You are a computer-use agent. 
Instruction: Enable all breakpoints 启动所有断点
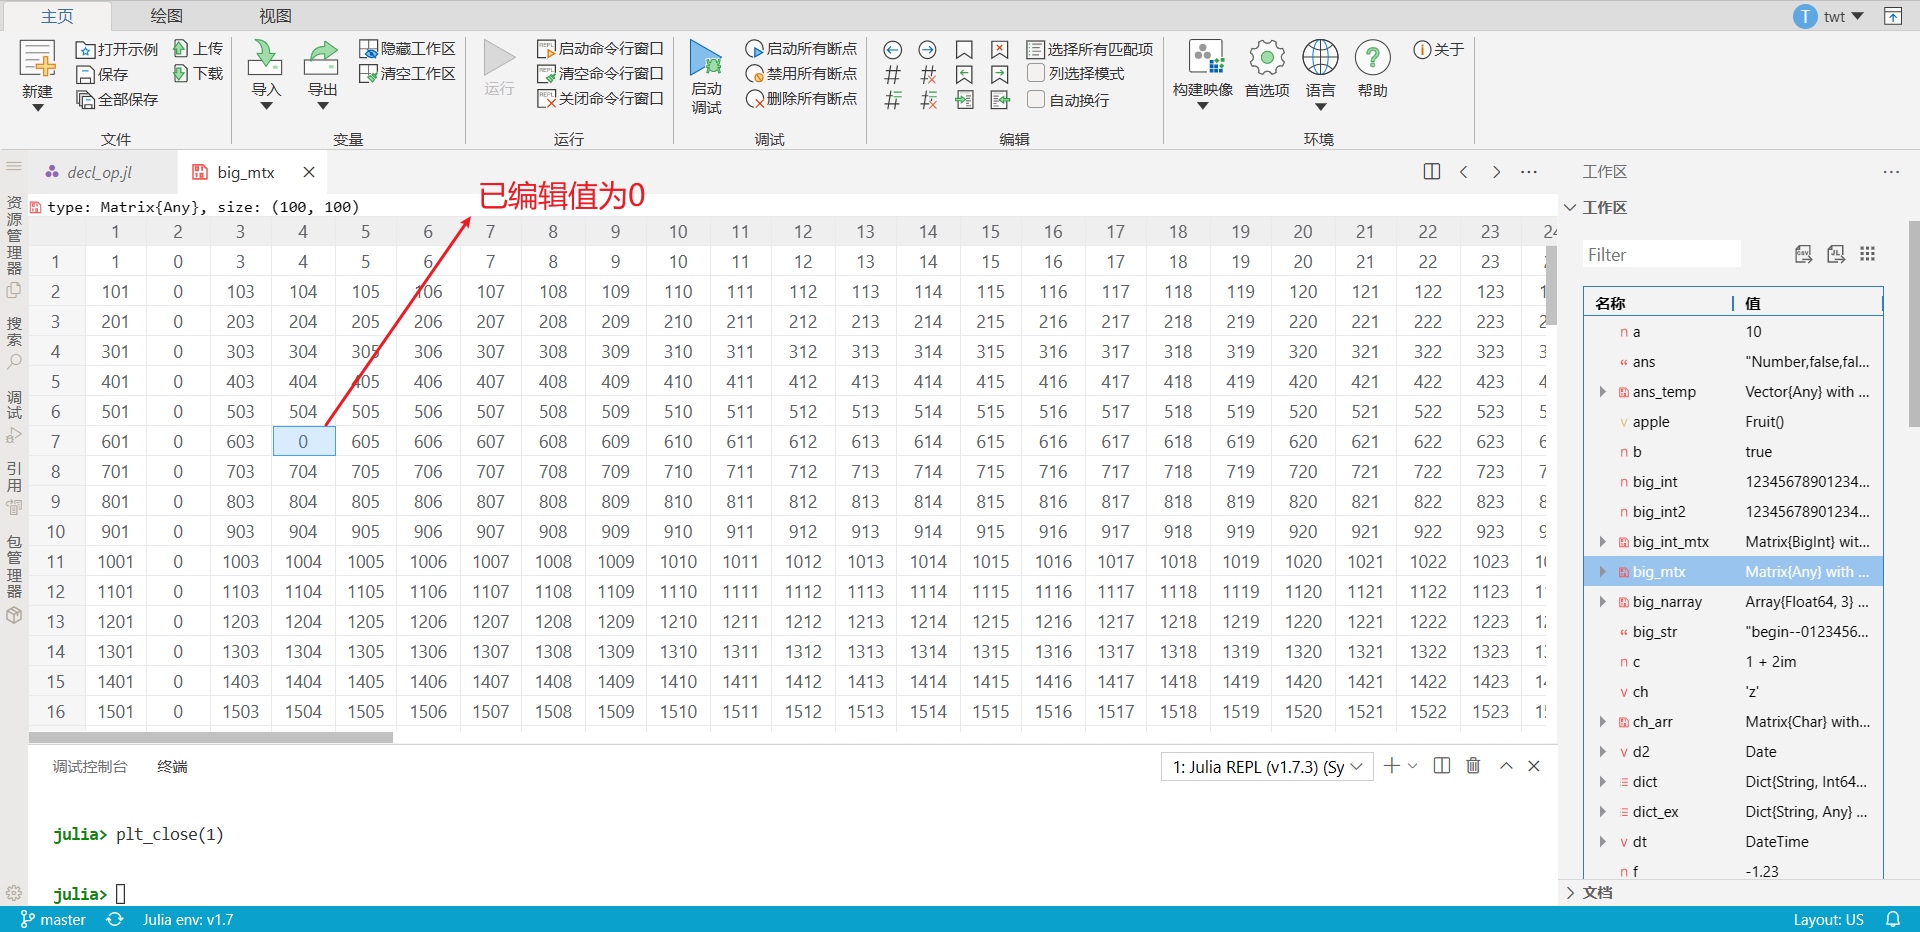[x=801, y=48]
